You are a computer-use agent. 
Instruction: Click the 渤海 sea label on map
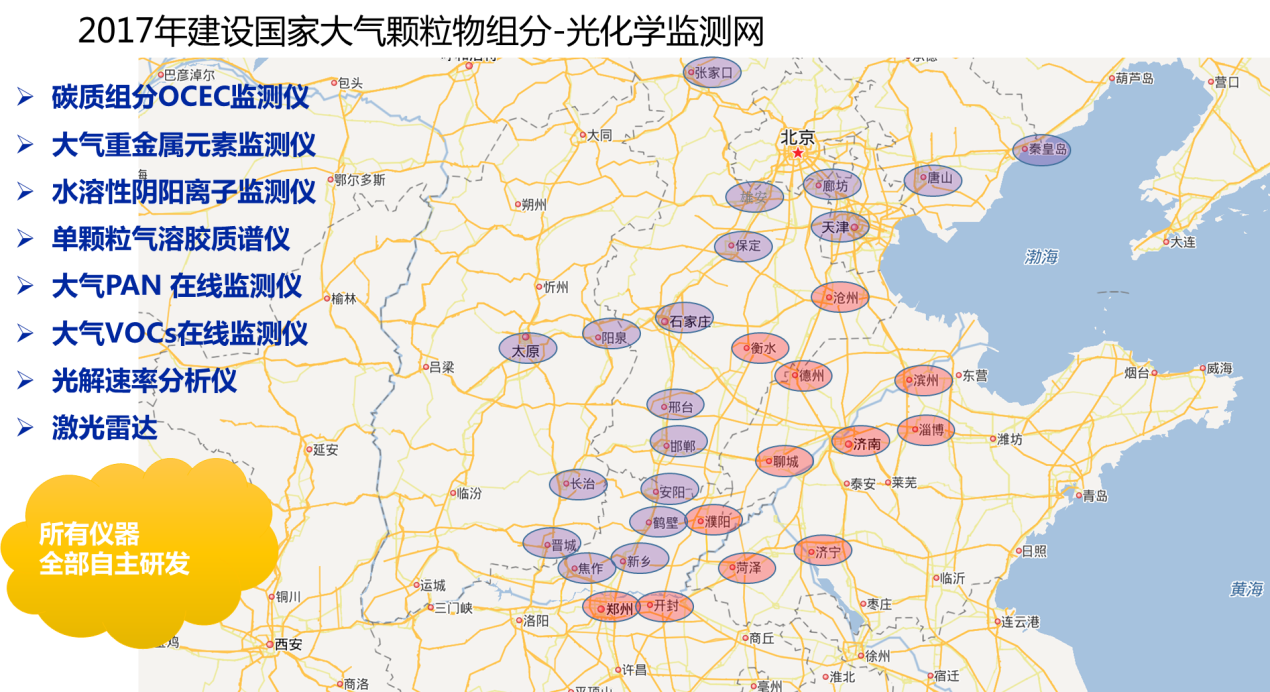click(x=1041, y=257)
